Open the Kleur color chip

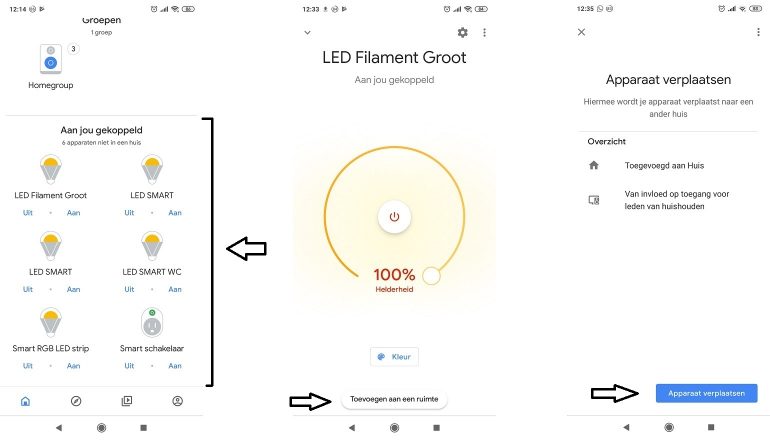[394, 356]
